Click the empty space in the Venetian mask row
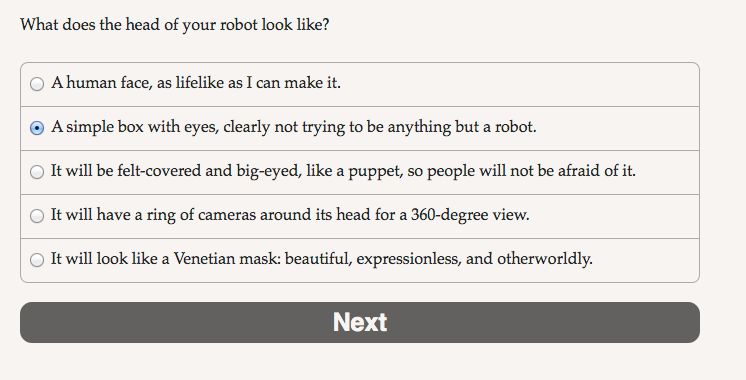The height and width of the screenshot is (380, 746). [x=646, y=260]
